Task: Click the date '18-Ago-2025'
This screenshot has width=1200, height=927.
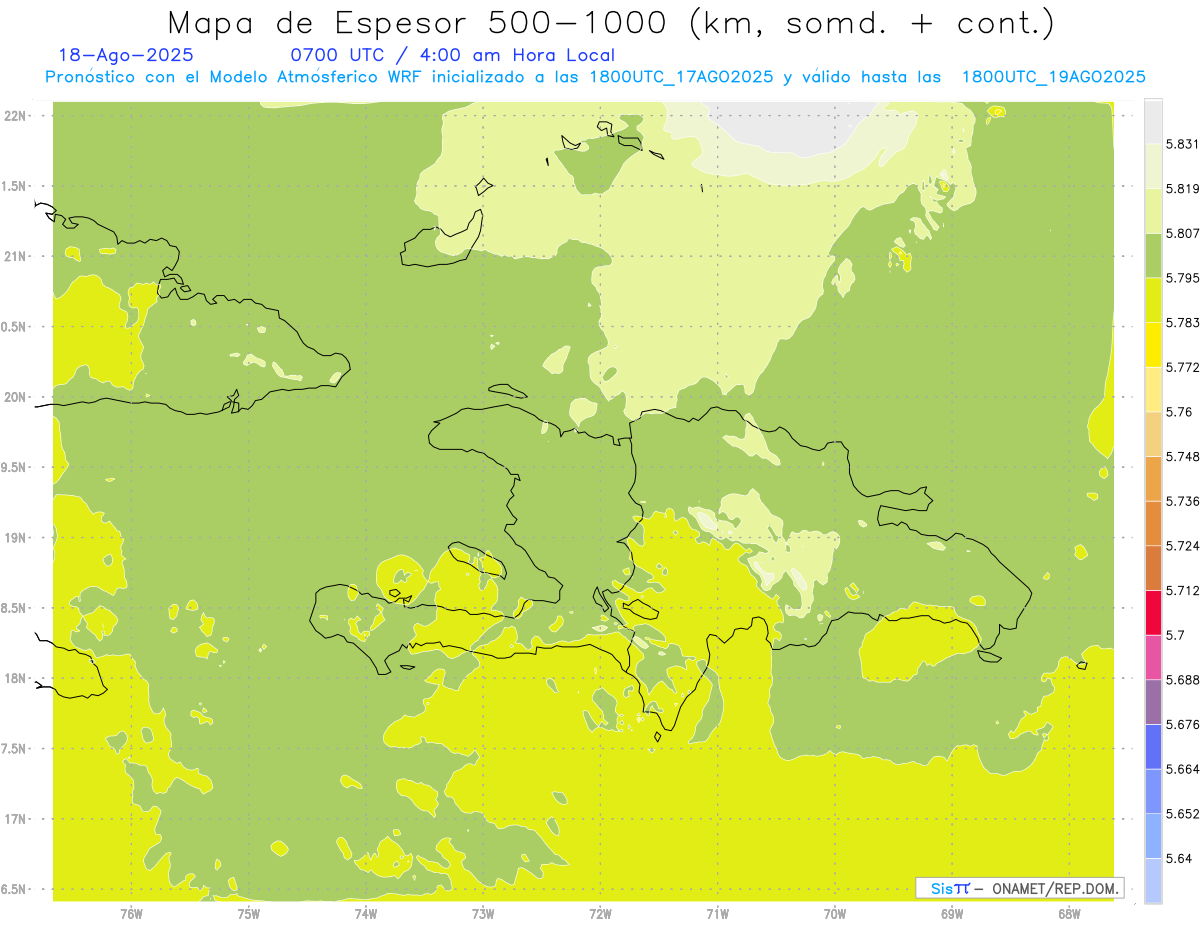Action: click(x=126, y=55)
